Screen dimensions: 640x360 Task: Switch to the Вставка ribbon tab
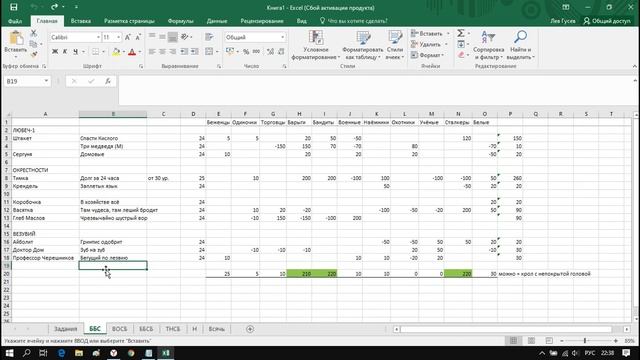(x=80, y=21)
